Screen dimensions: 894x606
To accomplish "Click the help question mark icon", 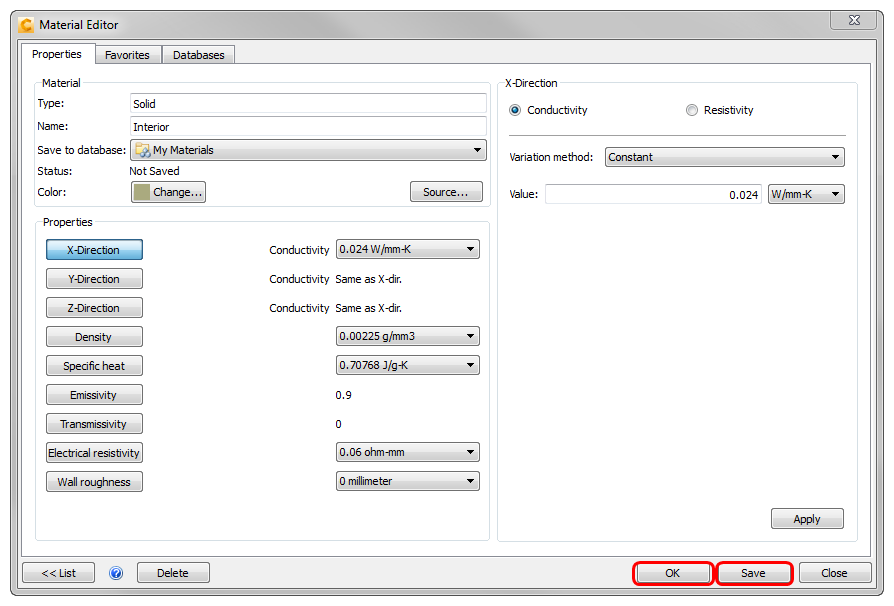I will click(116, 572).
